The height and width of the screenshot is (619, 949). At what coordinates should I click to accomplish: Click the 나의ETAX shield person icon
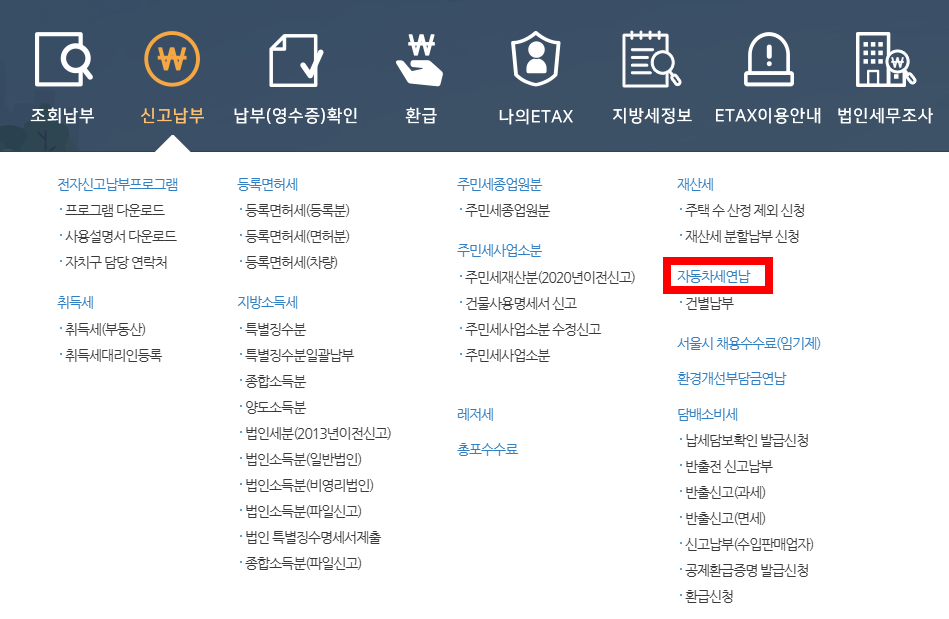pyautogui.click(x=536, y=59)
